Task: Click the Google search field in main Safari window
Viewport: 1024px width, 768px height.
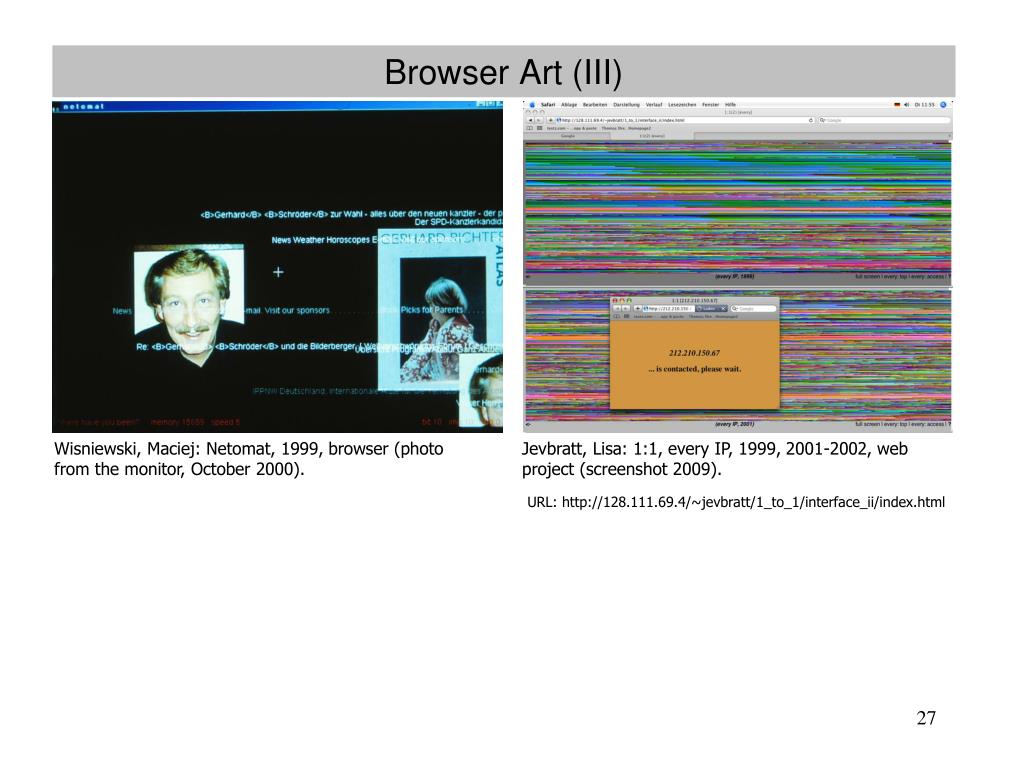Action: coord(885,120)
